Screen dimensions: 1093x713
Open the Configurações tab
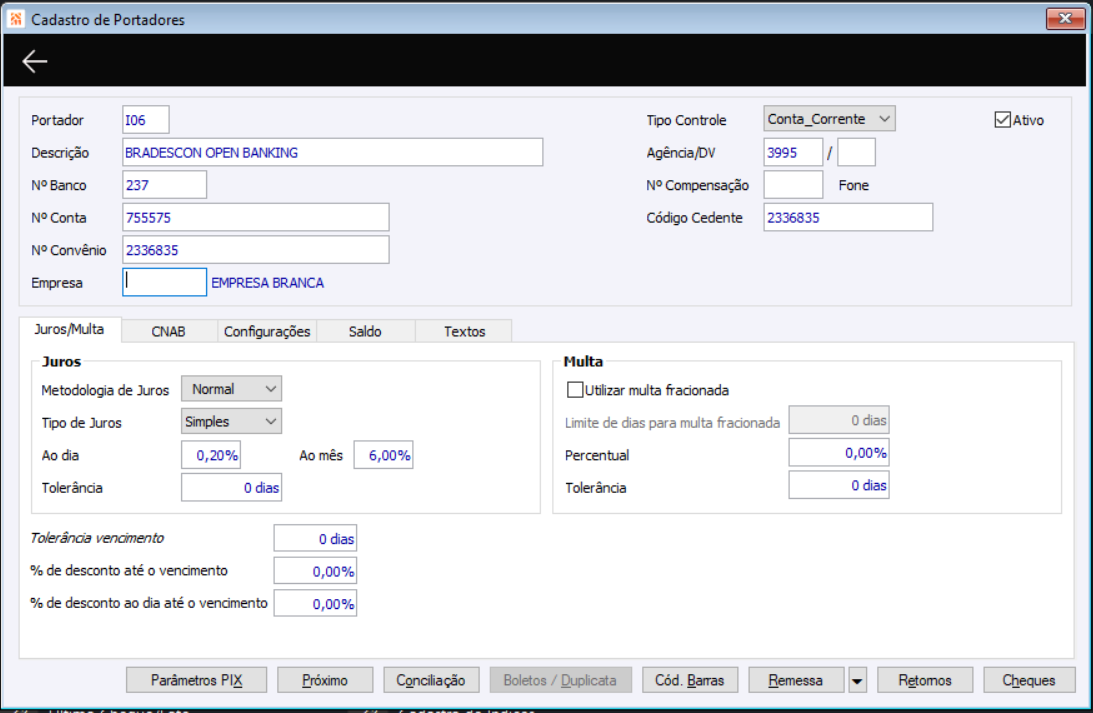pos(267,331)
